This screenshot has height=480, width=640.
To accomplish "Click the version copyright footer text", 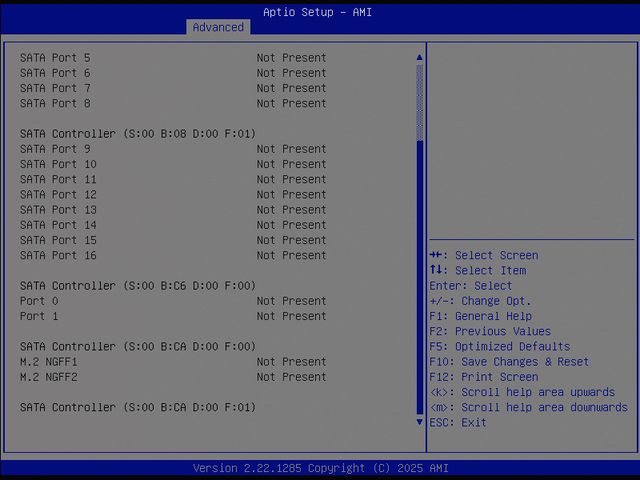I will (320, 468).
